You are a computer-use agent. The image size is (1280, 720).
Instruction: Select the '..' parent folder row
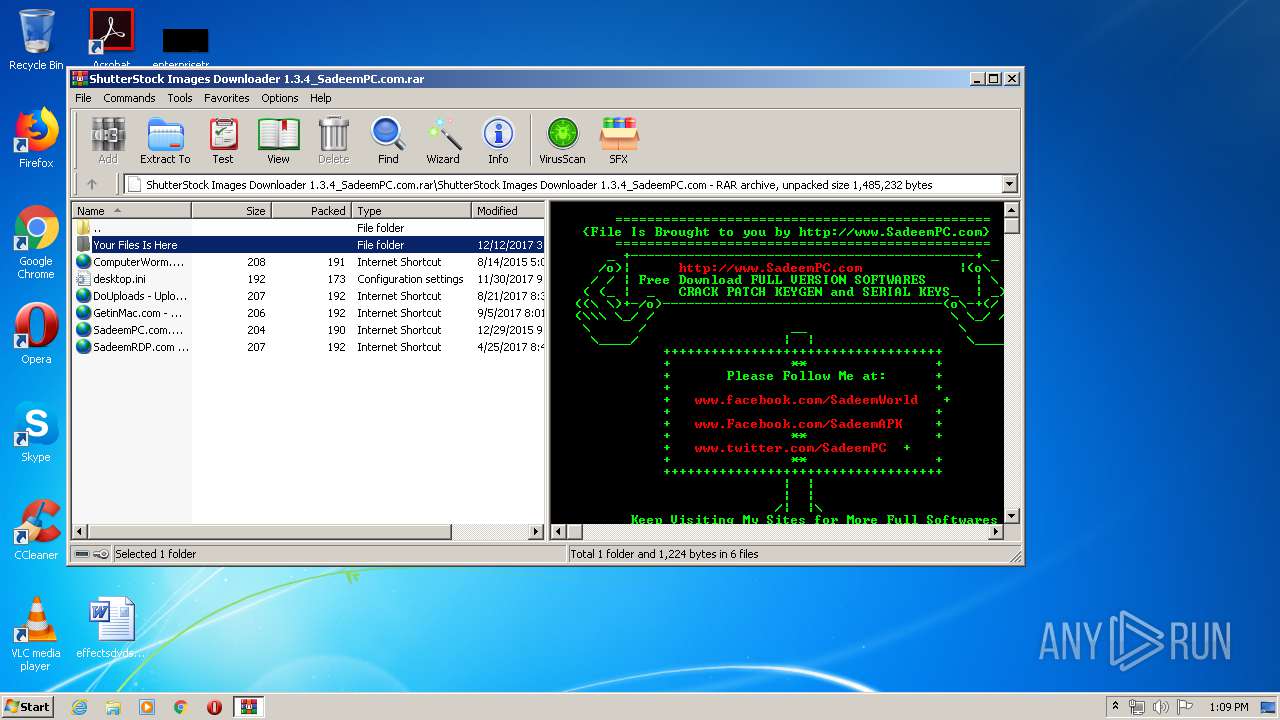click(309, 228)
